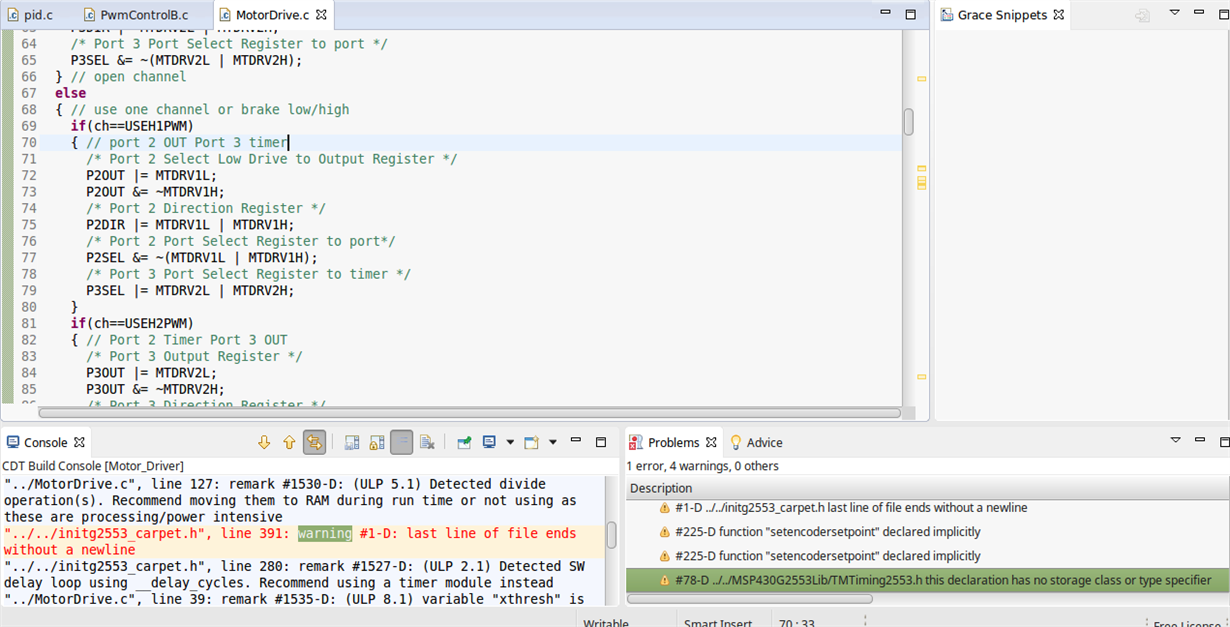Switch to the pid.c editor tab
This screenshot has height=627, width=1230.
(32, 15)
